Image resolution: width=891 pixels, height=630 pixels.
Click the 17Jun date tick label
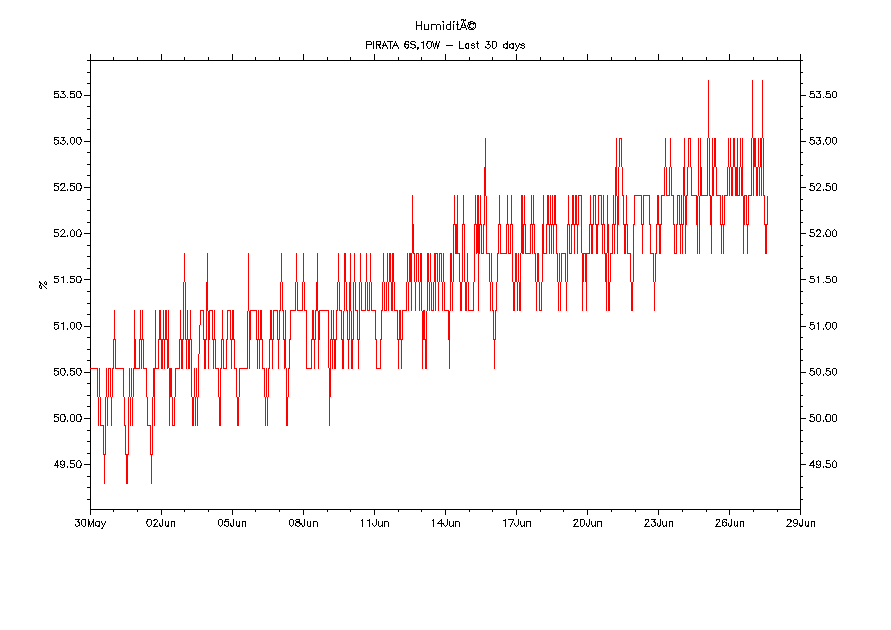(516, 522)
